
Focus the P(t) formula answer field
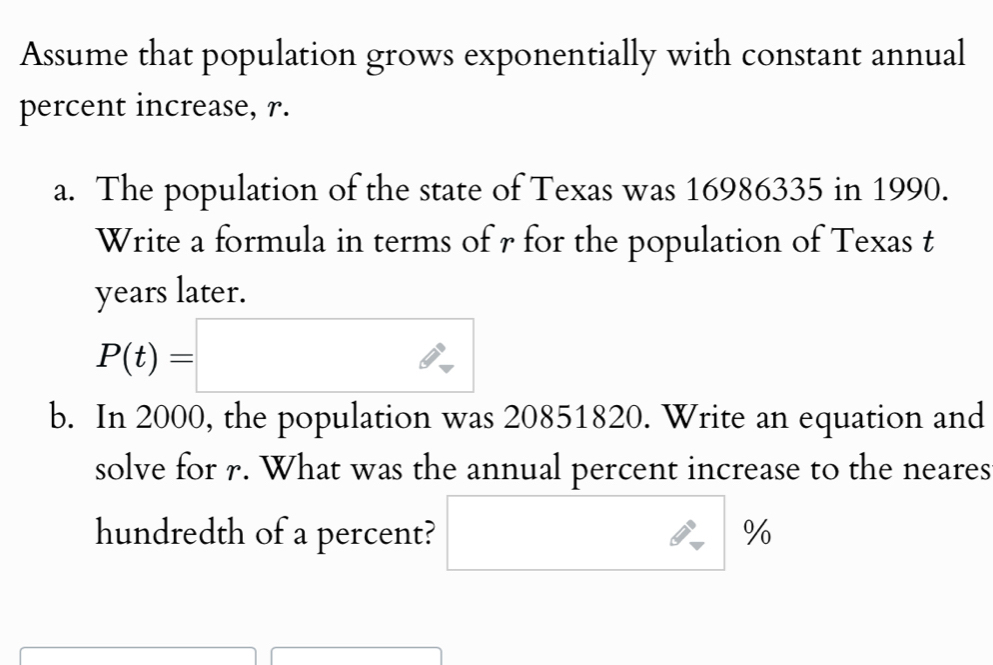coord(335,355)
